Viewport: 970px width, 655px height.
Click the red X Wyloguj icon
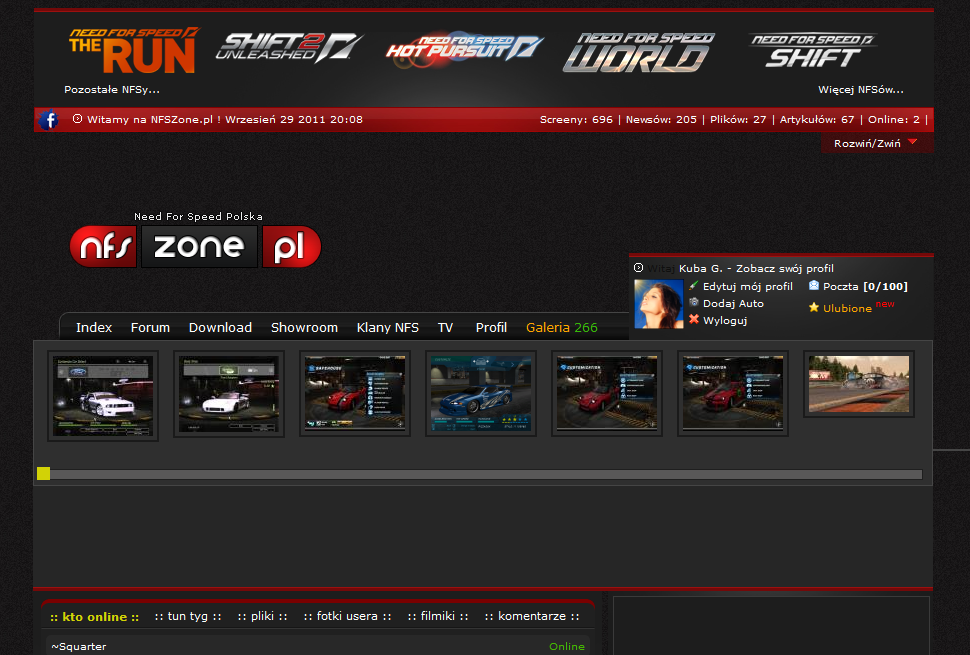point(694,320)
